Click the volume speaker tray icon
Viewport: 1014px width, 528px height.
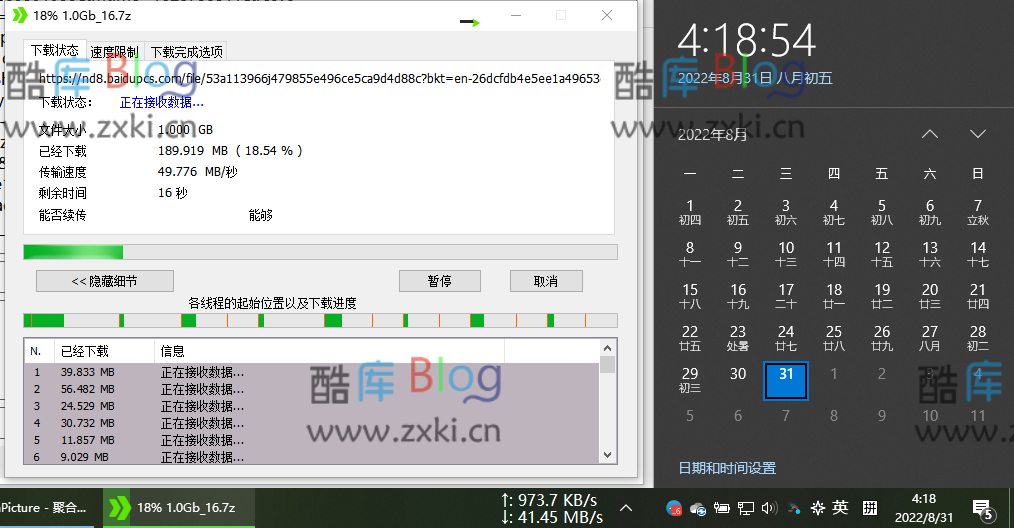(769, 508)
